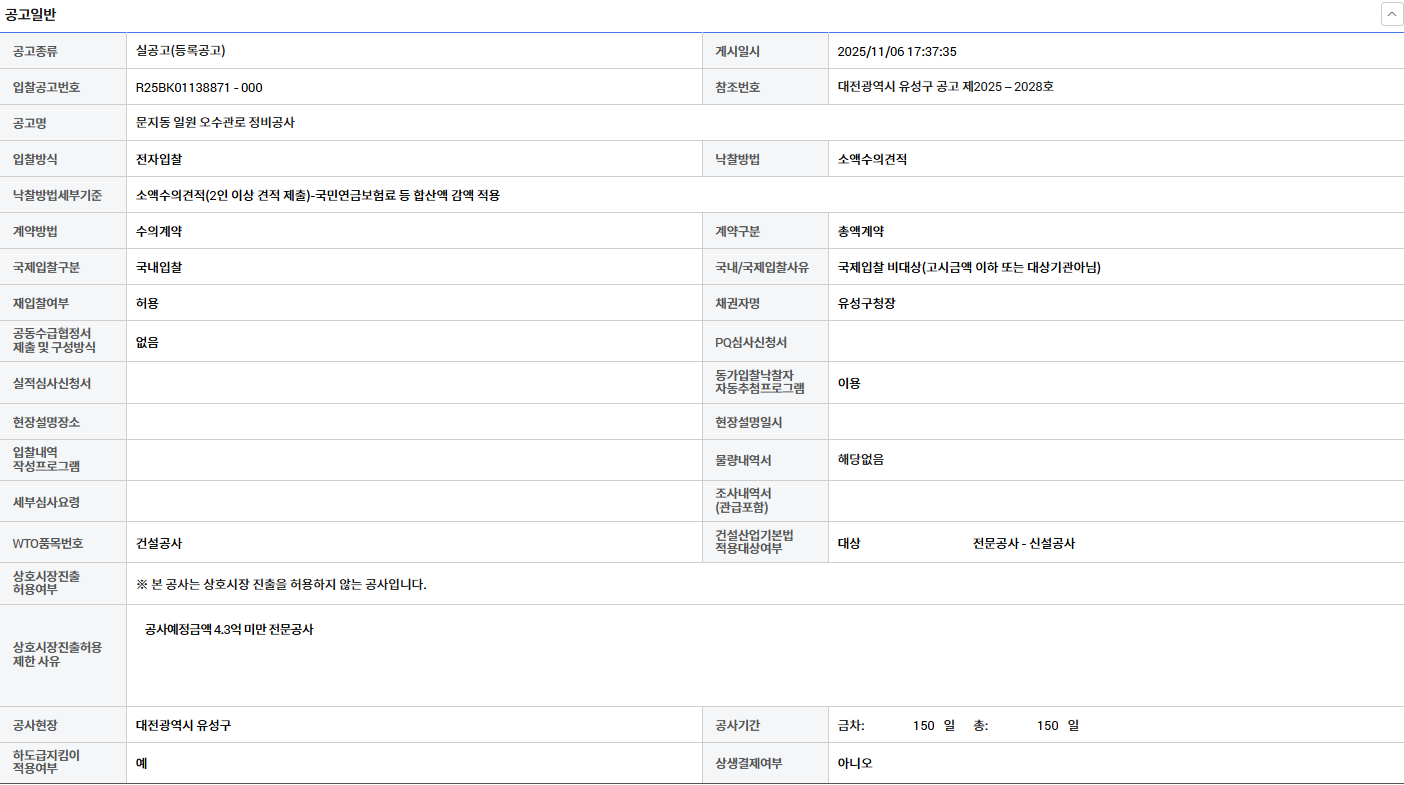Click the bid notice number R25BK01138871 - 000

pyautogui.click(x=199, y=87)
